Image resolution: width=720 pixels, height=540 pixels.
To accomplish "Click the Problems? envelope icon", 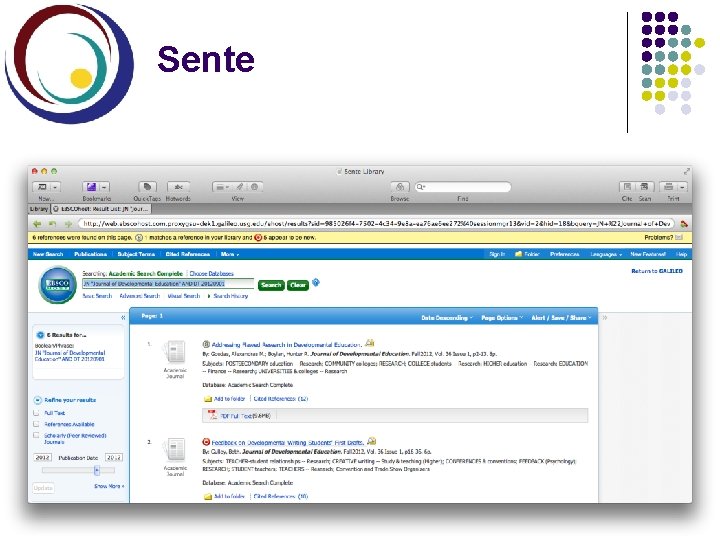I will pos(679,237).
